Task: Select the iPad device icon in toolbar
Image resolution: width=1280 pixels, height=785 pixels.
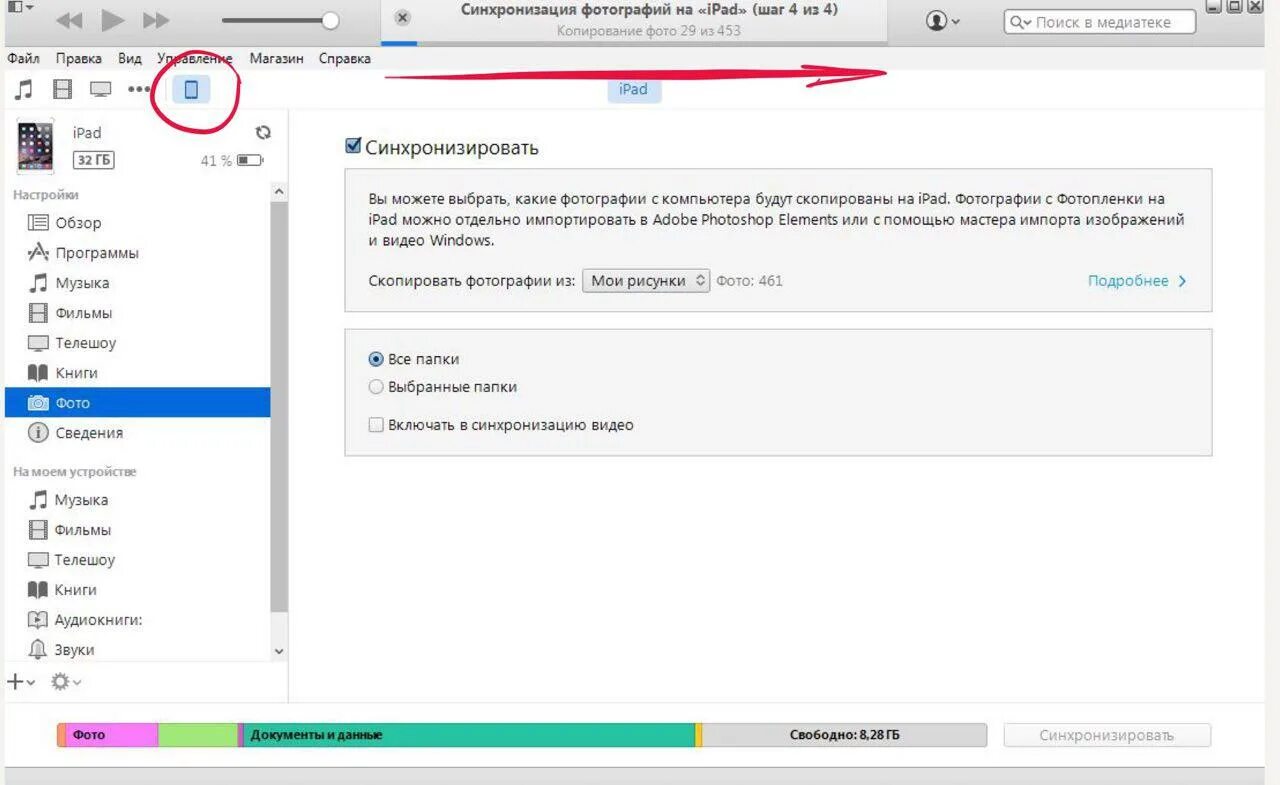Action: point(191,90)
